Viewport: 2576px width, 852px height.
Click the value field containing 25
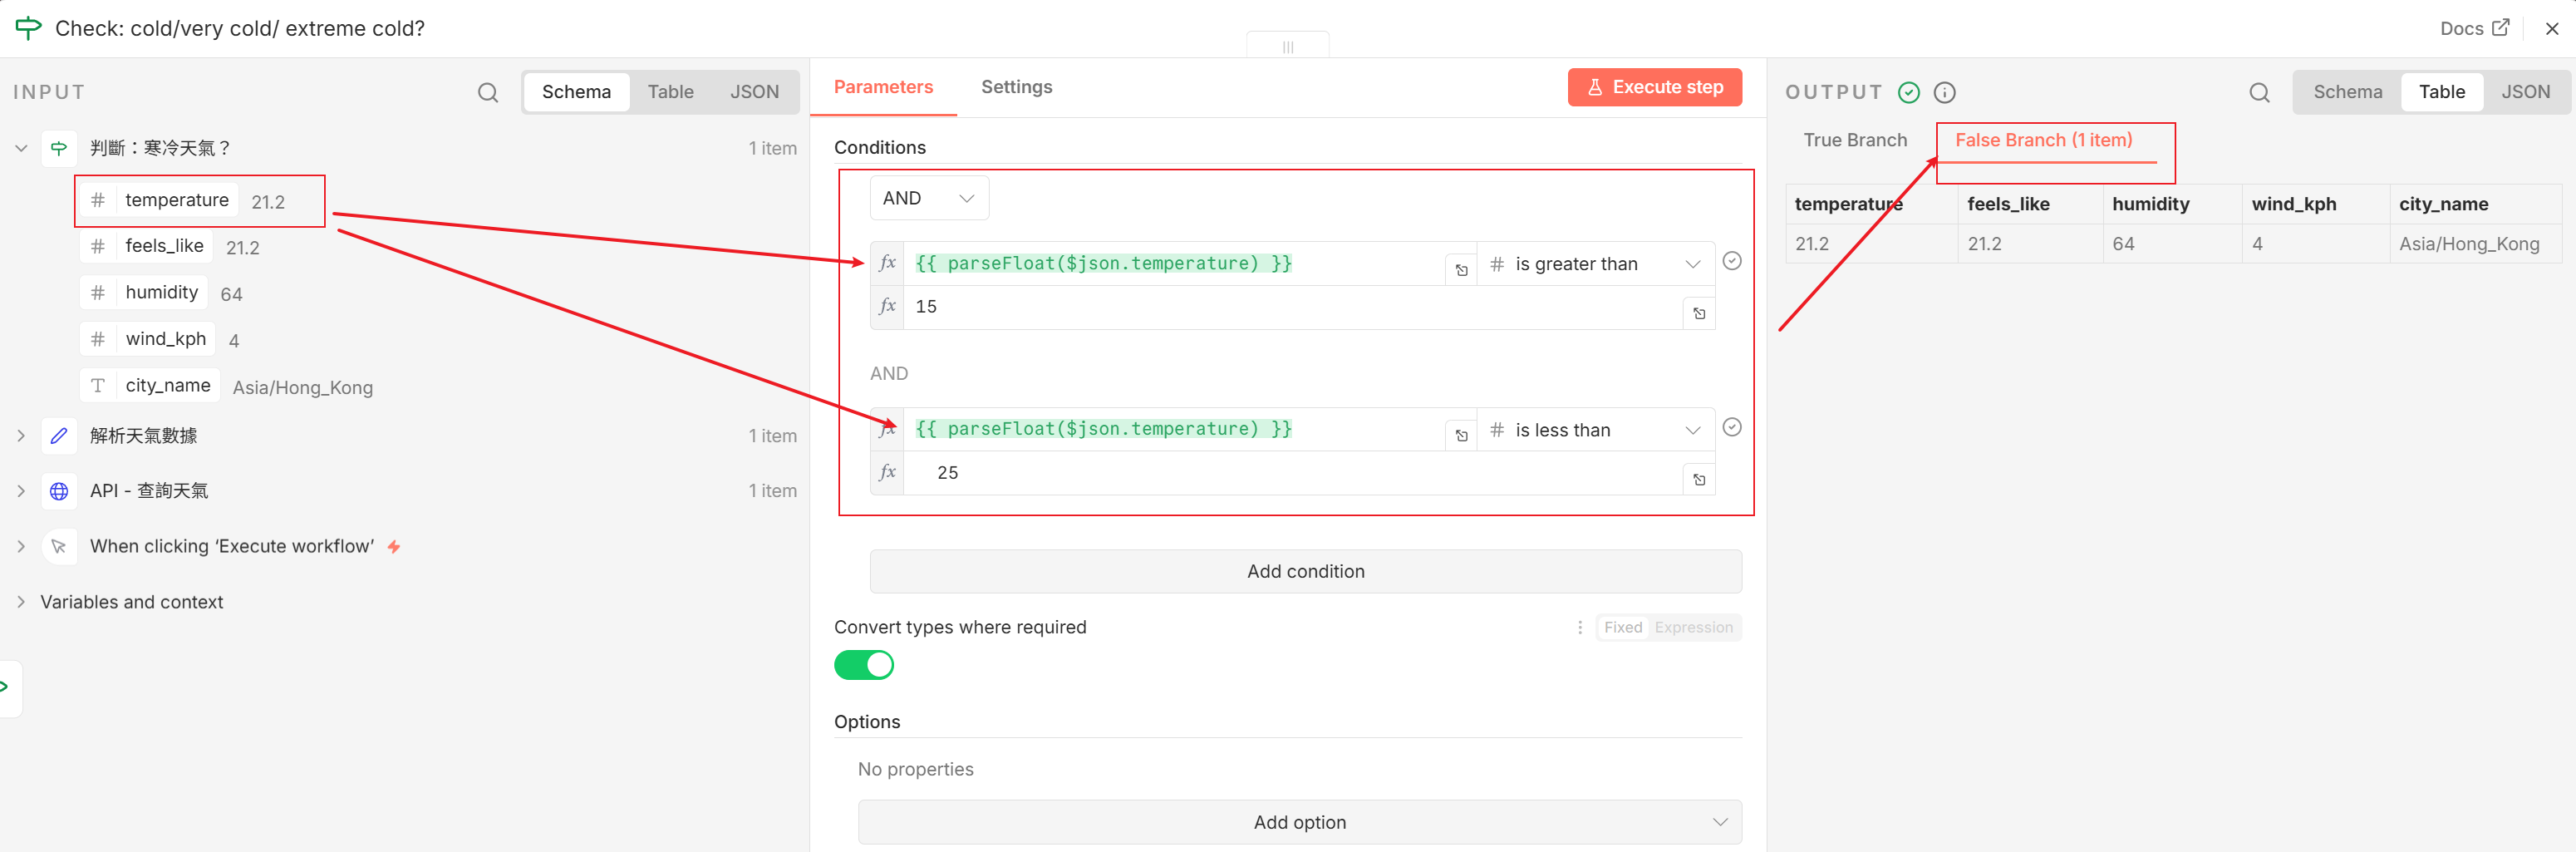[x=1290, y=473]
